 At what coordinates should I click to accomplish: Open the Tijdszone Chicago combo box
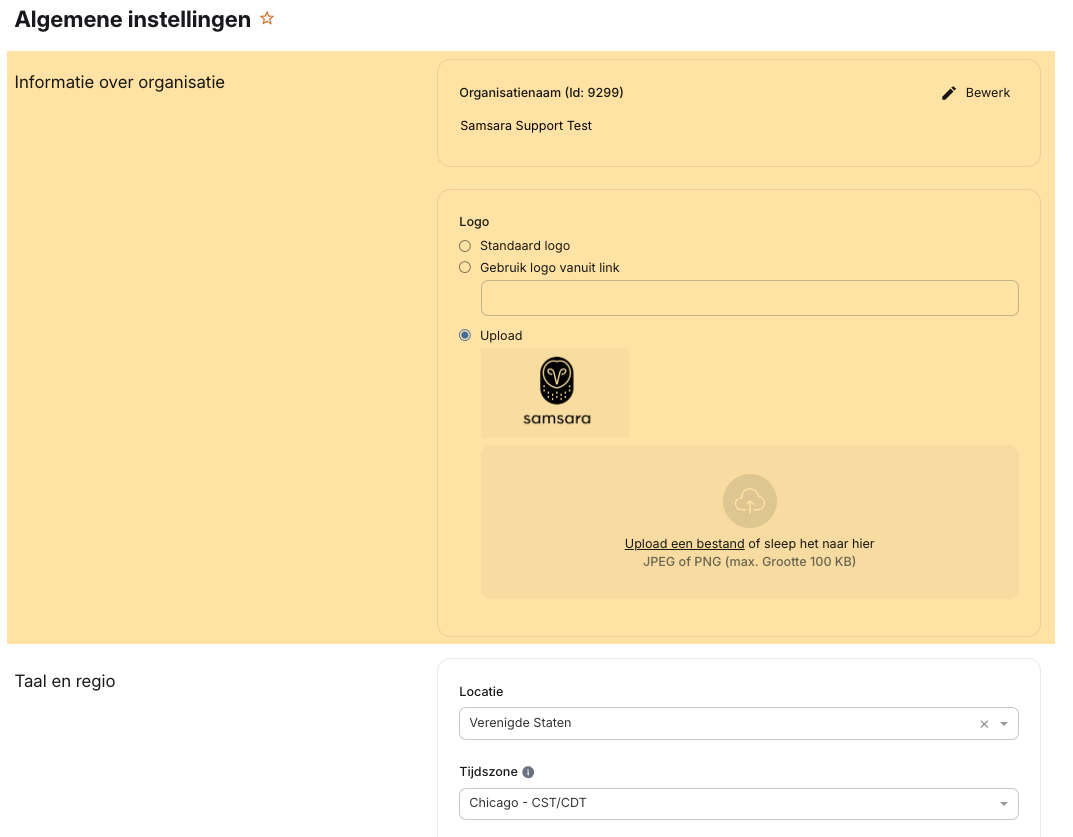[x=738, y=803]
